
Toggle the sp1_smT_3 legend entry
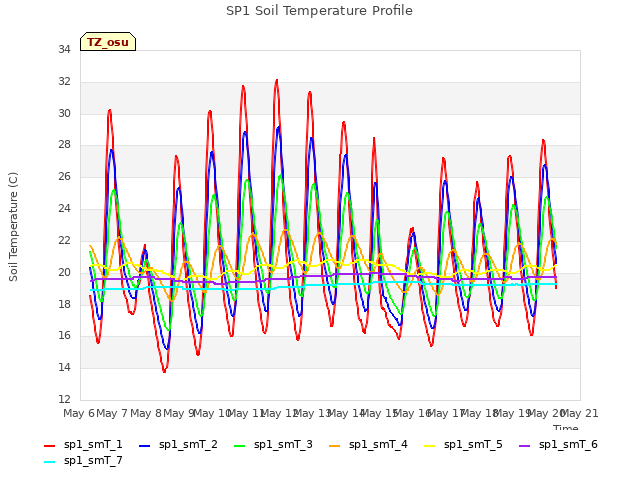pos(273,444)
